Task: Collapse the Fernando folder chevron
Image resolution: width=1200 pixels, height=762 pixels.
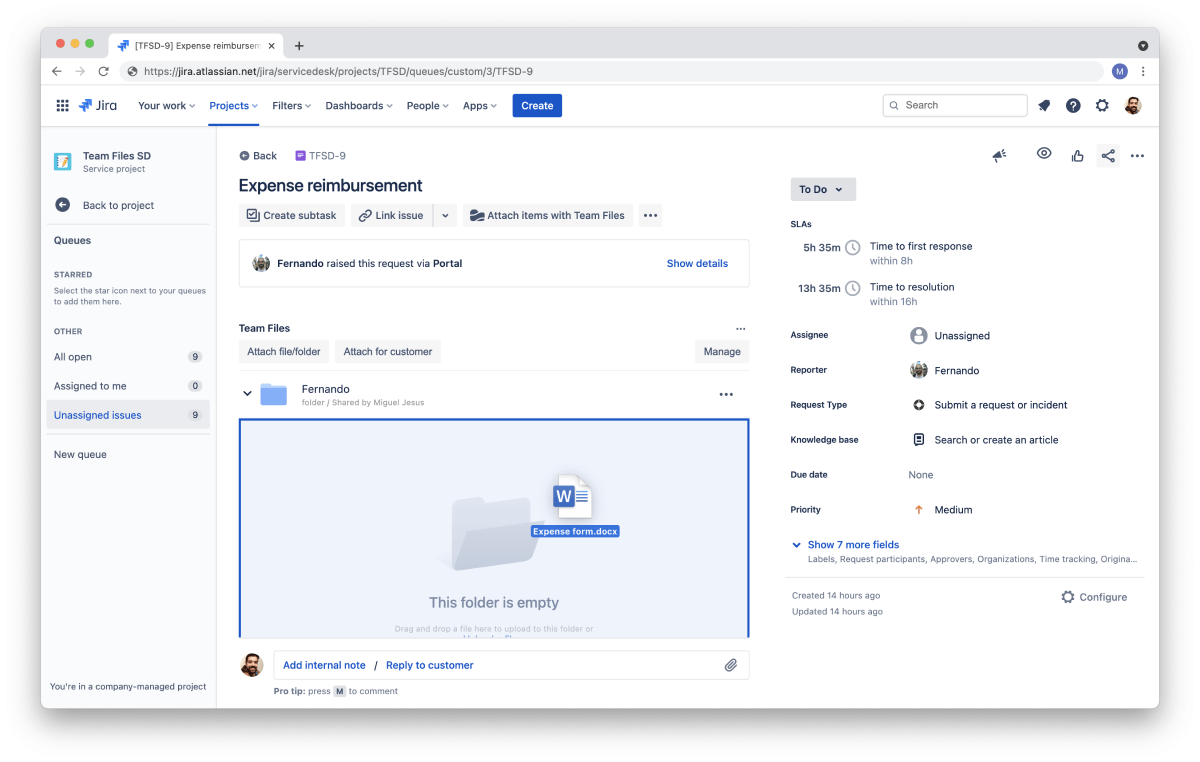Action: coord(248,394)
